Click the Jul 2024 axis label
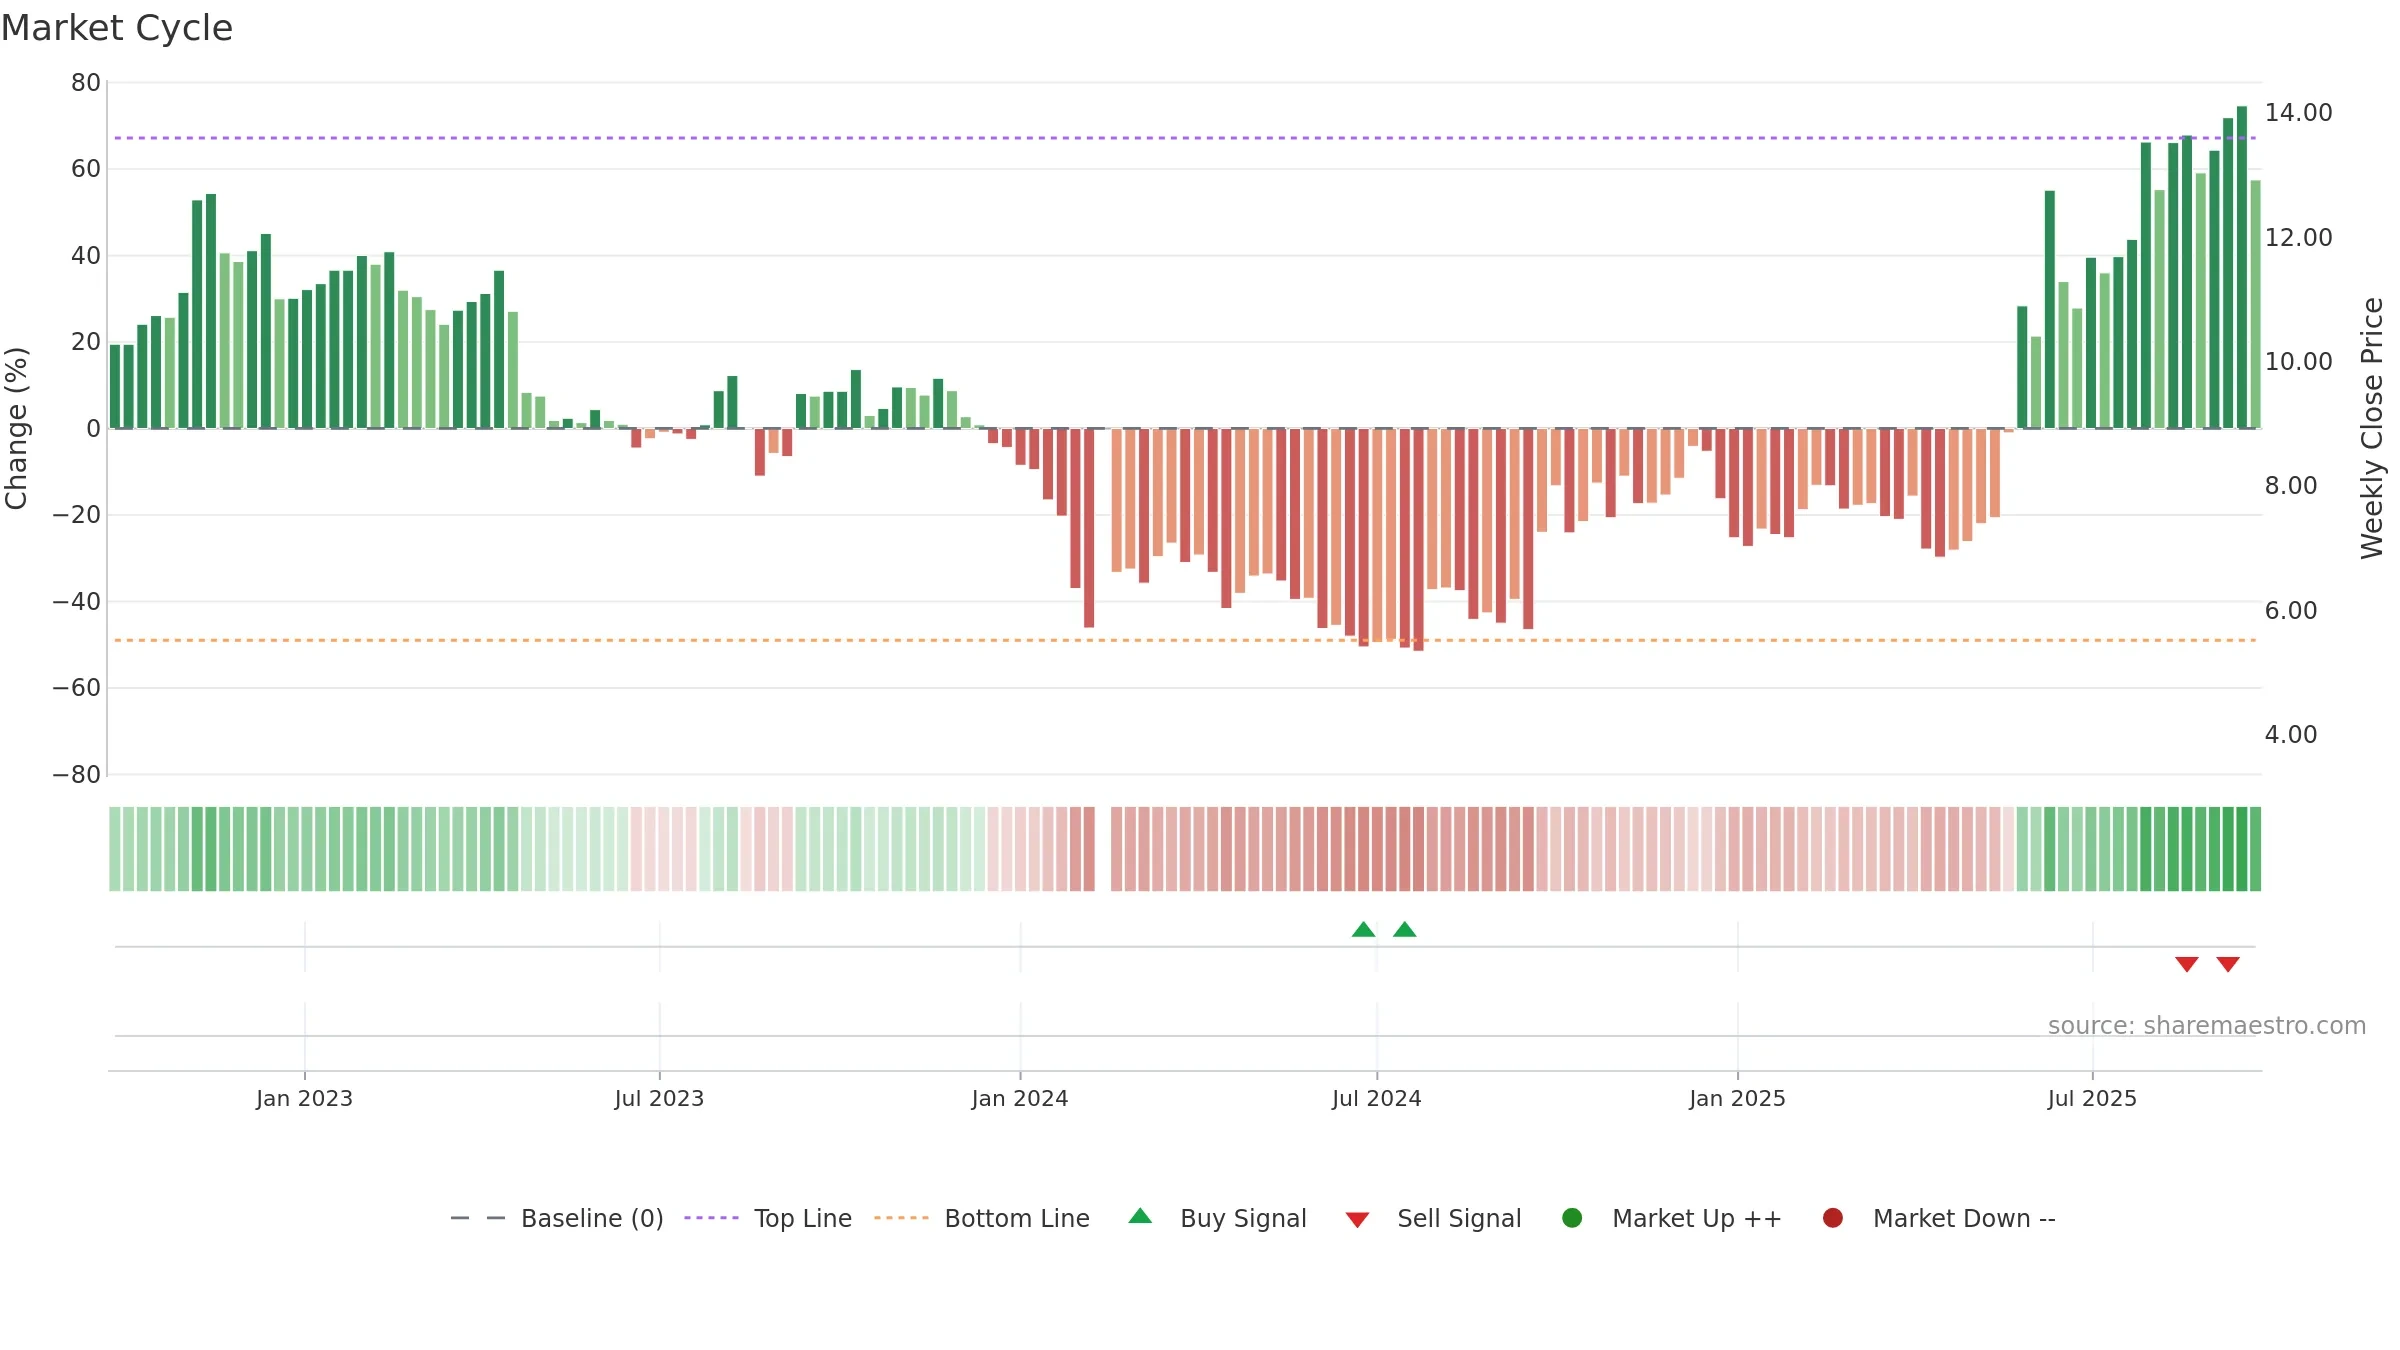The height and width of the screenshot is (1350, 2400). 1377,1099
